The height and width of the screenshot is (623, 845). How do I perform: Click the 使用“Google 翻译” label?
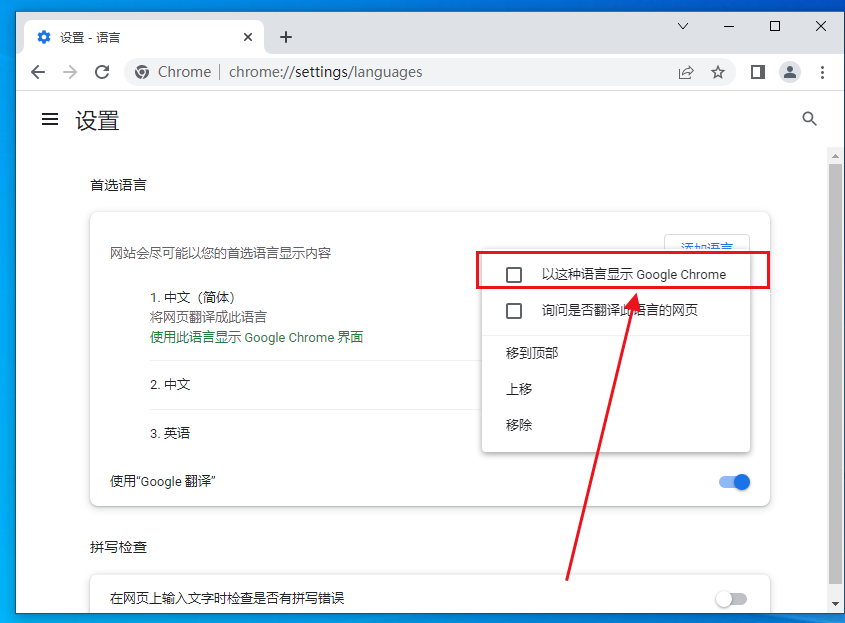pyautogui.click(x=163, y=481)
